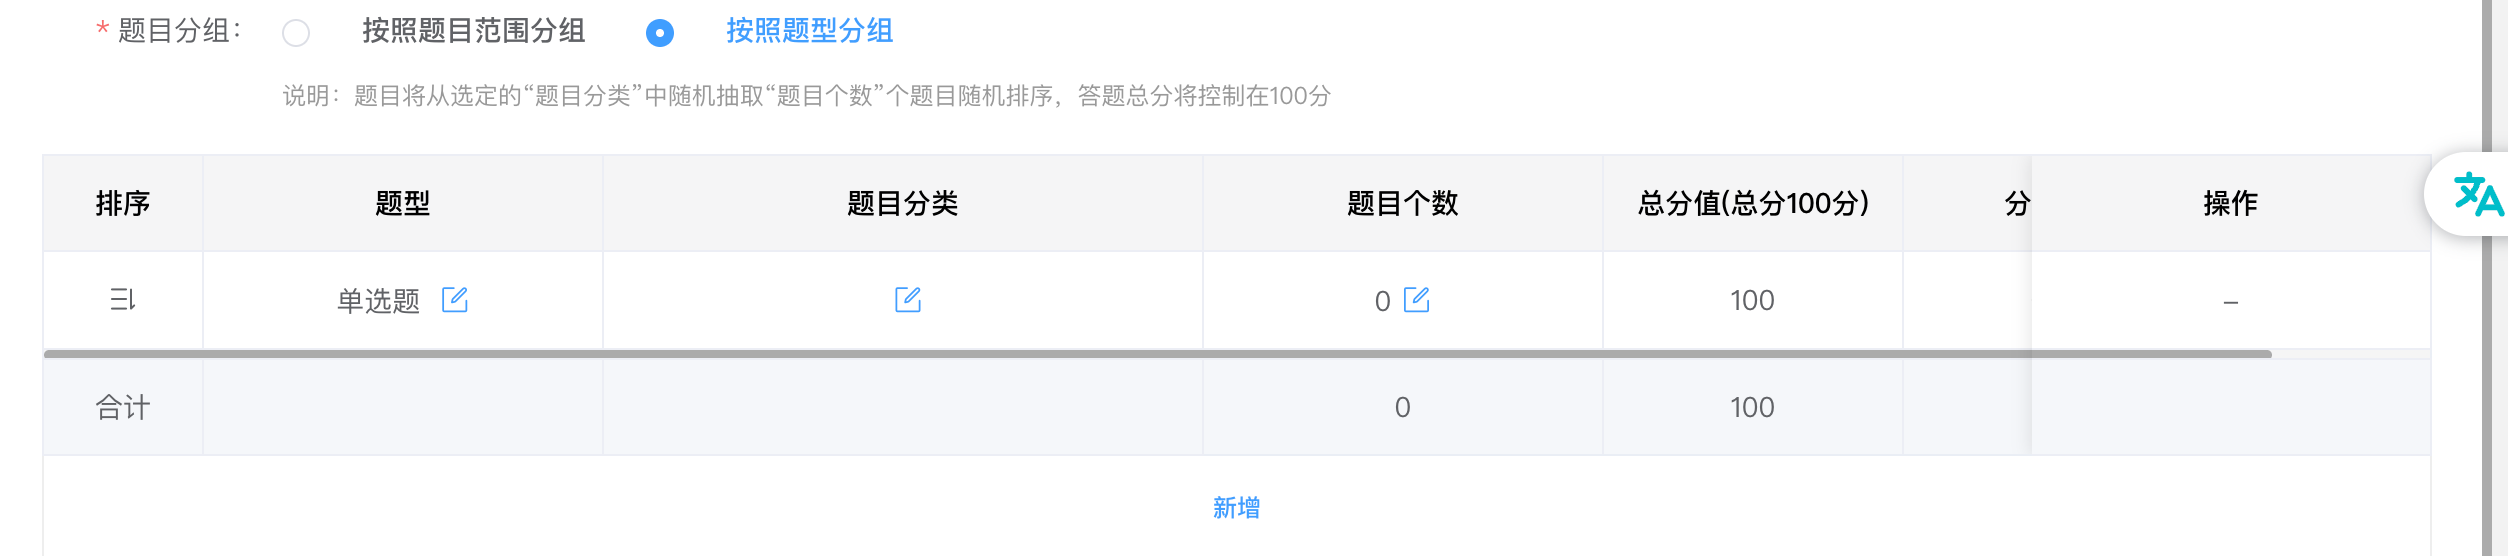Click the vertical scrollbar at right edge

pos(2487,278)
